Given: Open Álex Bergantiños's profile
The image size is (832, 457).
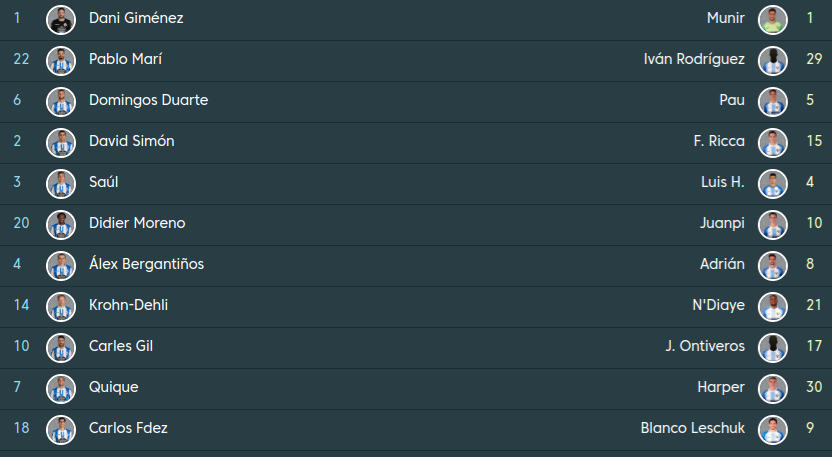Looking at the screenshot, I should [x=146, y=265].
